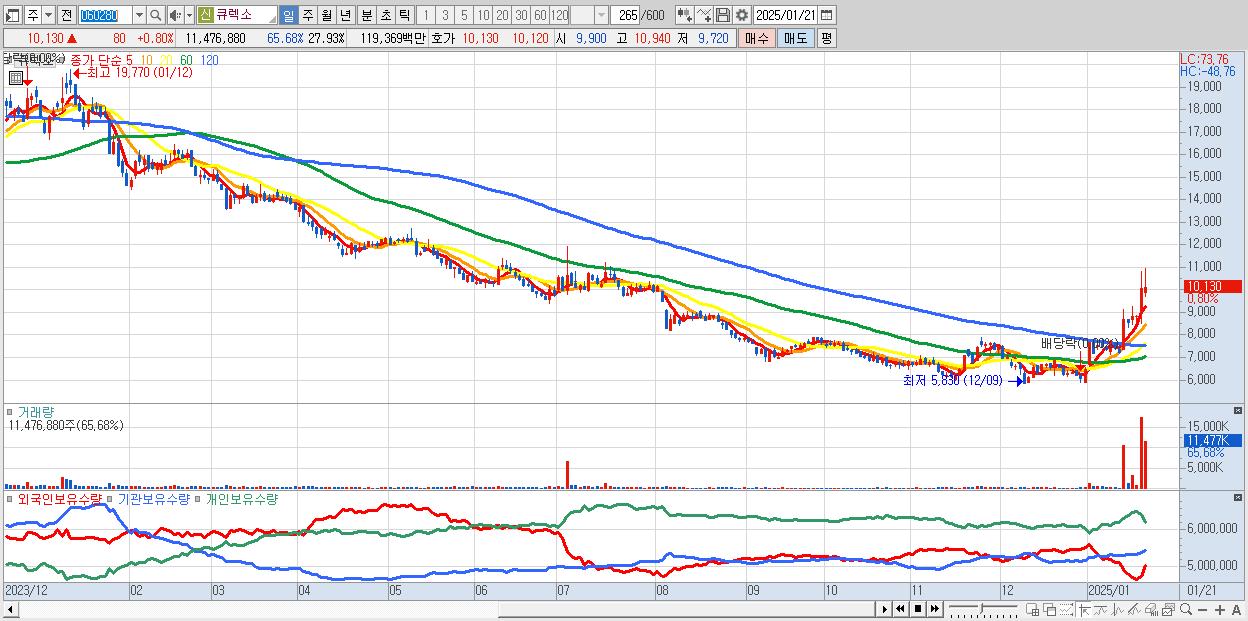The image size is (1248, 621).
Task: Click the 11,477K volume label on the axis
Action: click(1211, 440)
